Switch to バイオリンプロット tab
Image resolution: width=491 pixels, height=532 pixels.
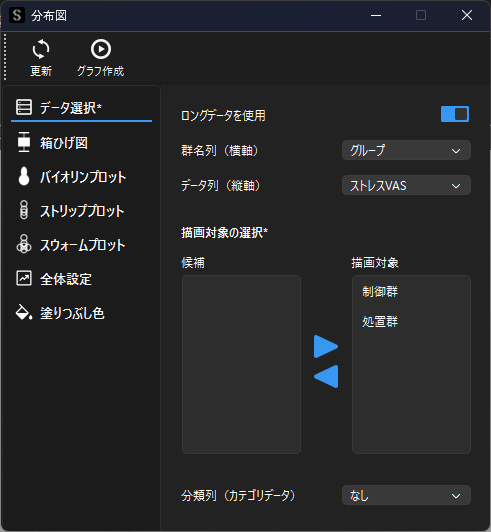pos(81,177)
